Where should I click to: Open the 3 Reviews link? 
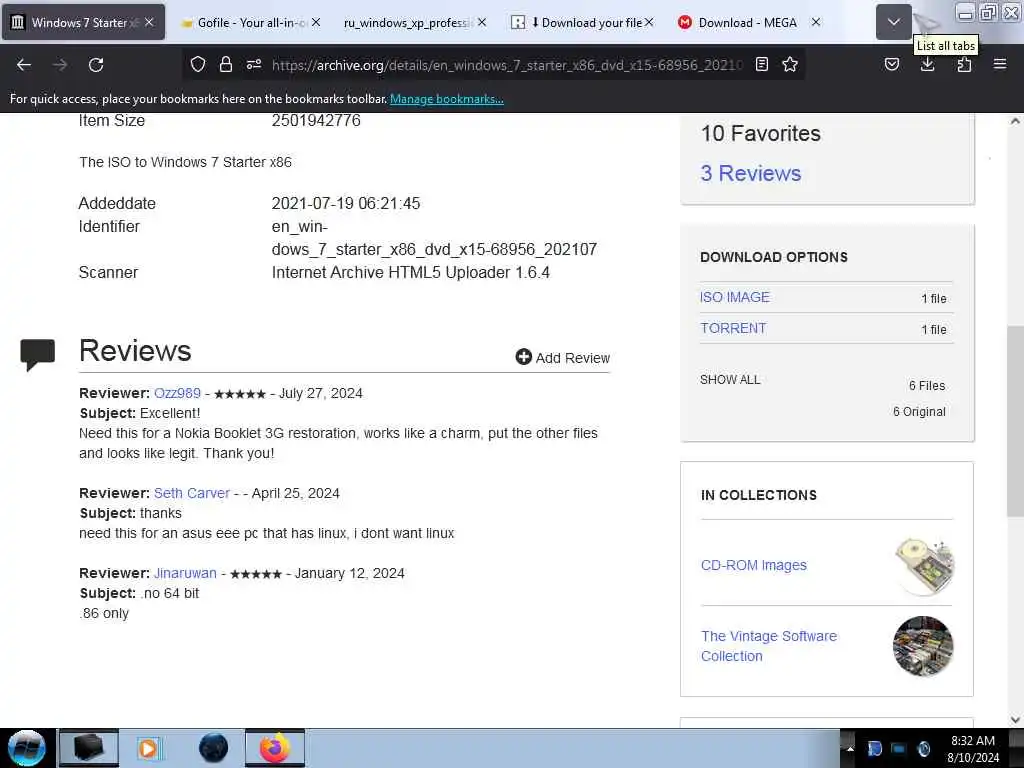coord(750,173)
